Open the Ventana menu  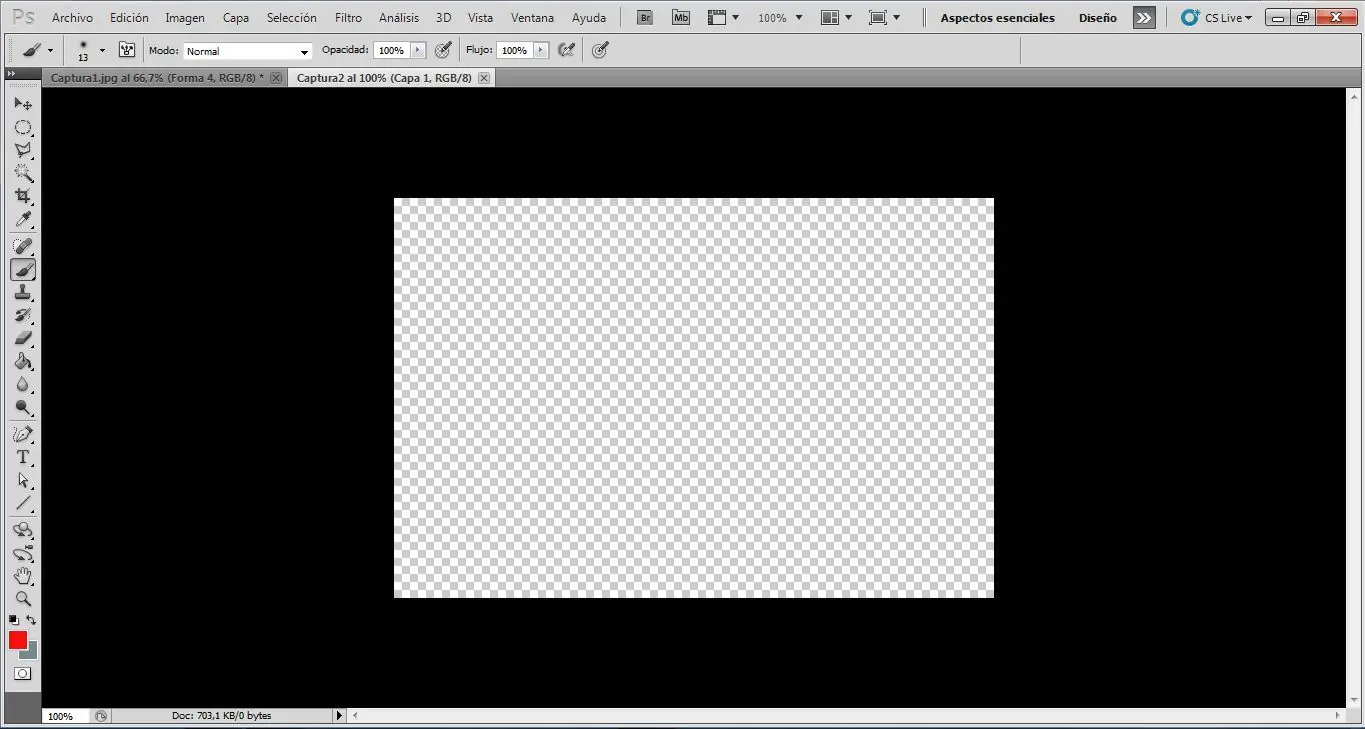[x=532, y=18]
